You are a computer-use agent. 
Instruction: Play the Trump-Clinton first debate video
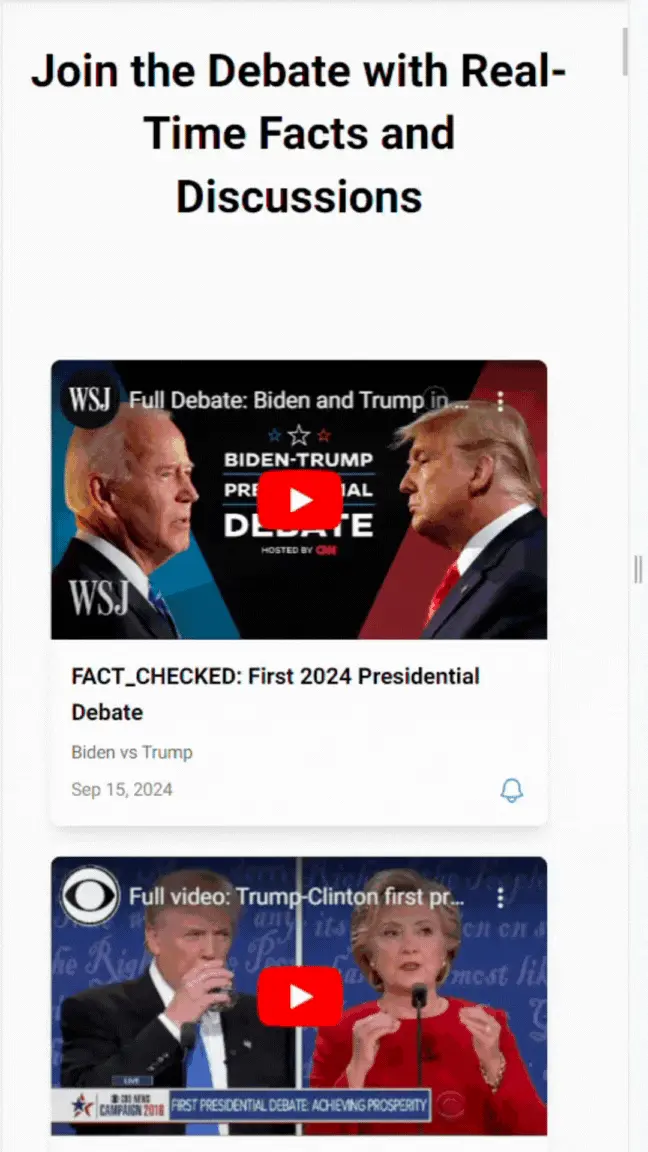coord(299,996)
